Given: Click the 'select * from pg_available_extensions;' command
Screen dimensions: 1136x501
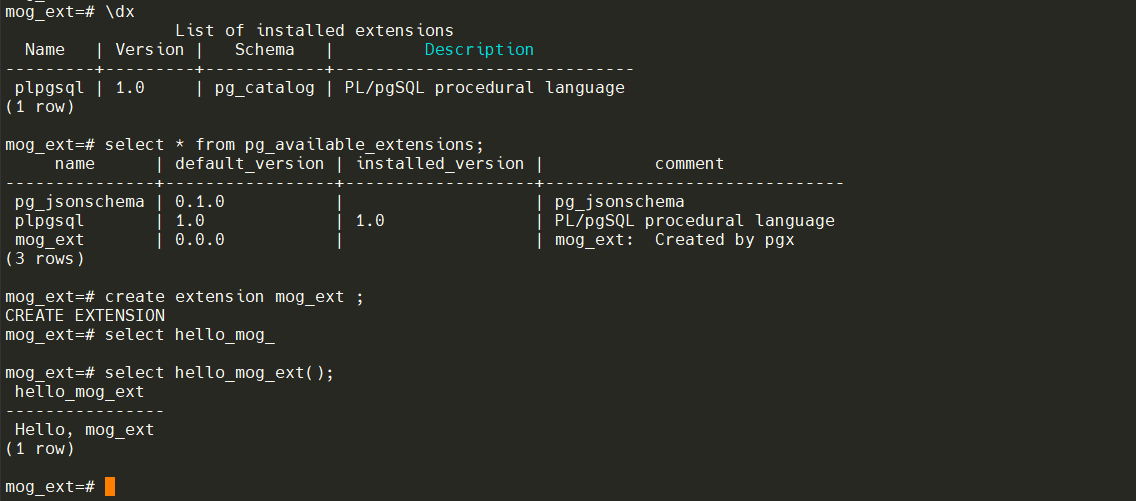Looking at the screenshot, I should [294, 144].
